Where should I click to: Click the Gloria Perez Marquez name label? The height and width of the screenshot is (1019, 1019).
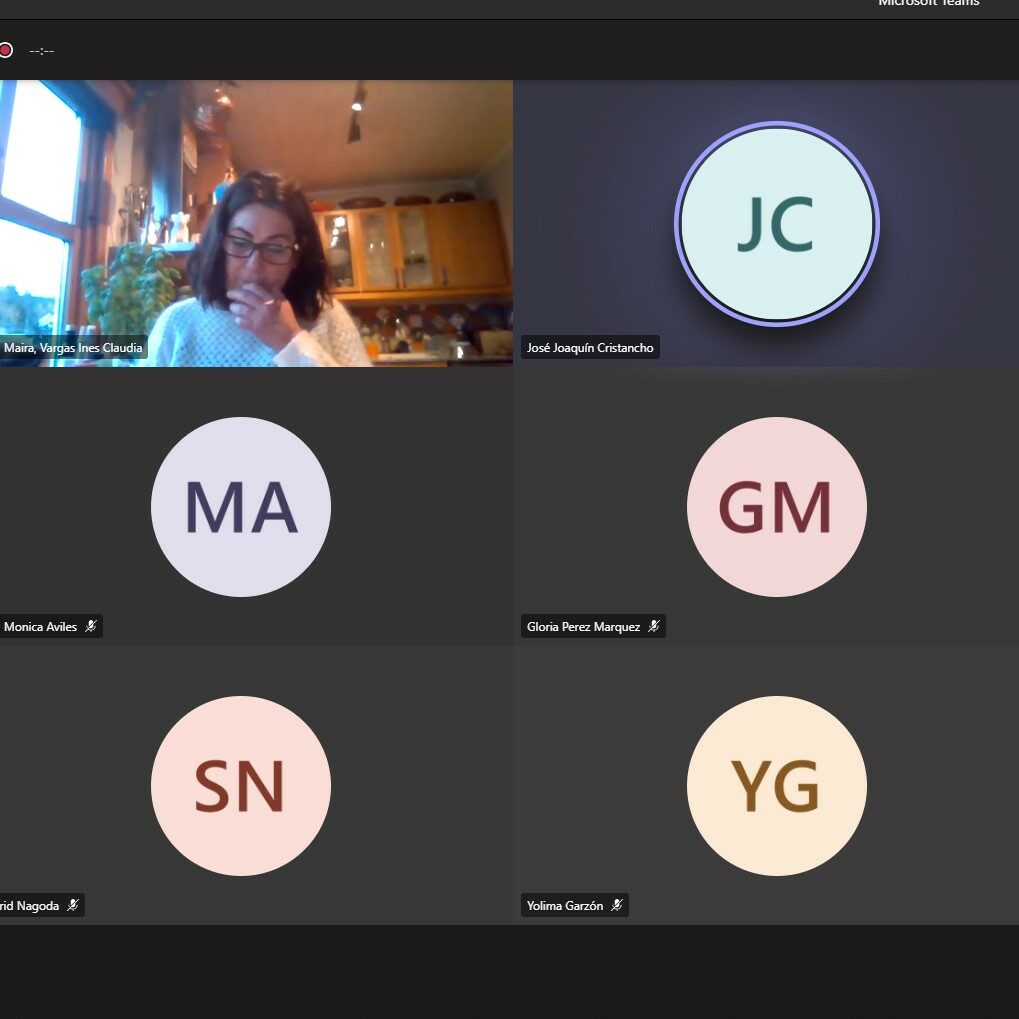point(583,627)
